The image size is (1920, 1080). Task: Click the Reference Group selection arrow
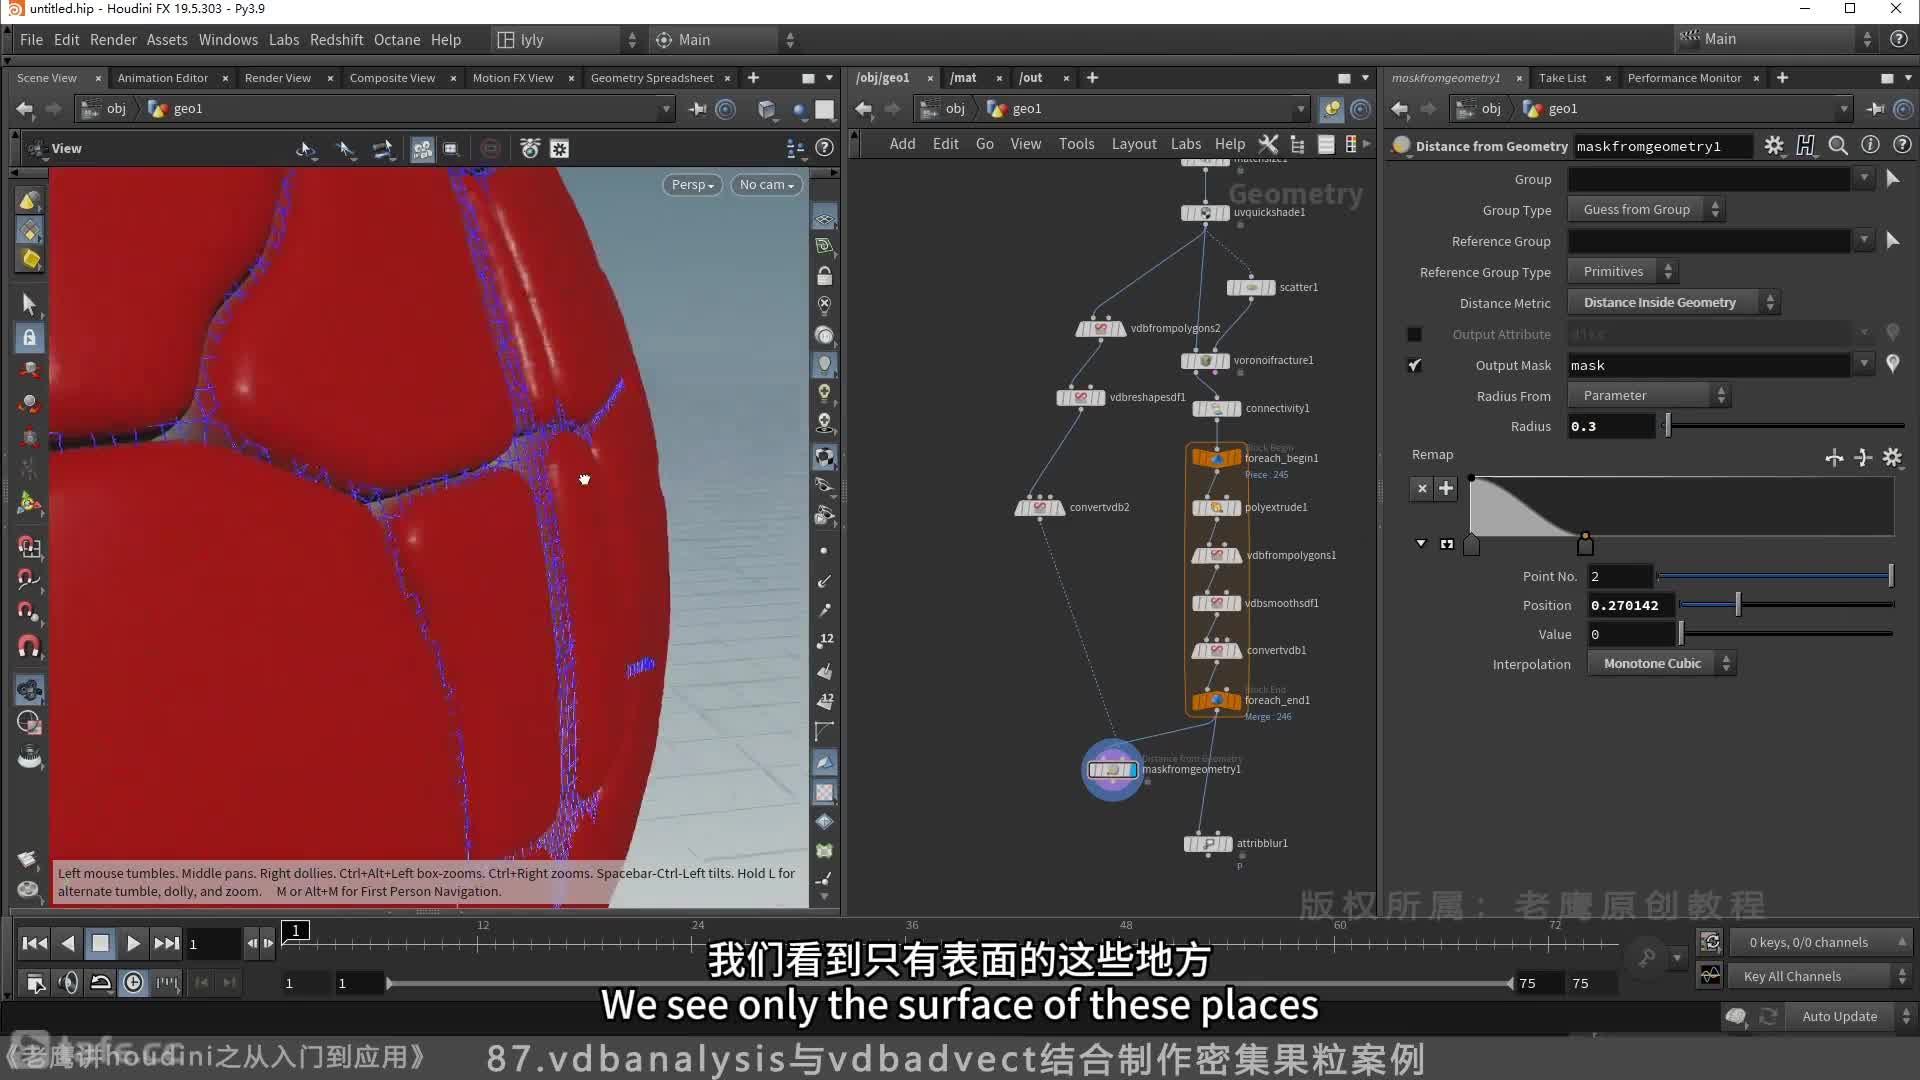pos(1892,241)
